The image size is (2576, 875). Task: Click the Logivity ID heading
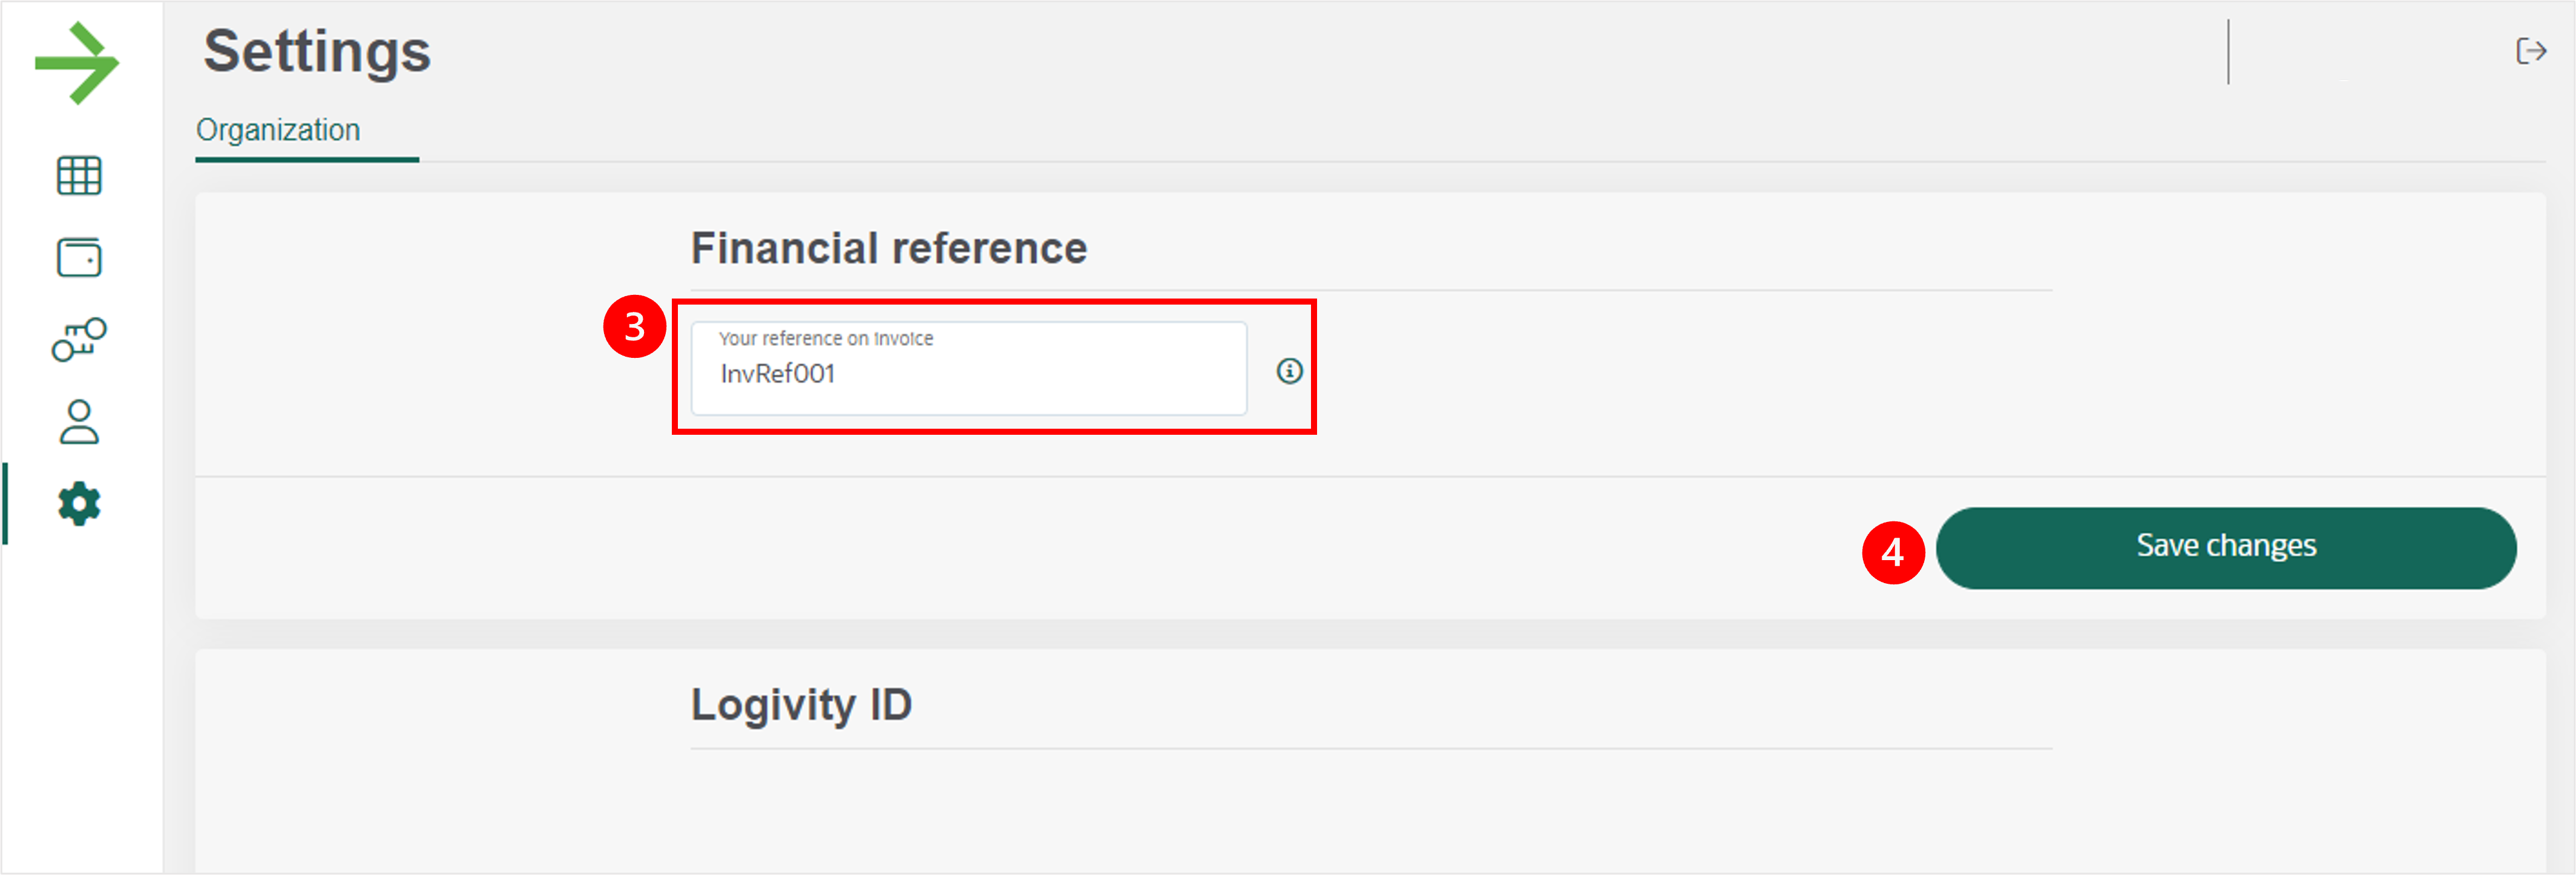(x=801, y=705)
